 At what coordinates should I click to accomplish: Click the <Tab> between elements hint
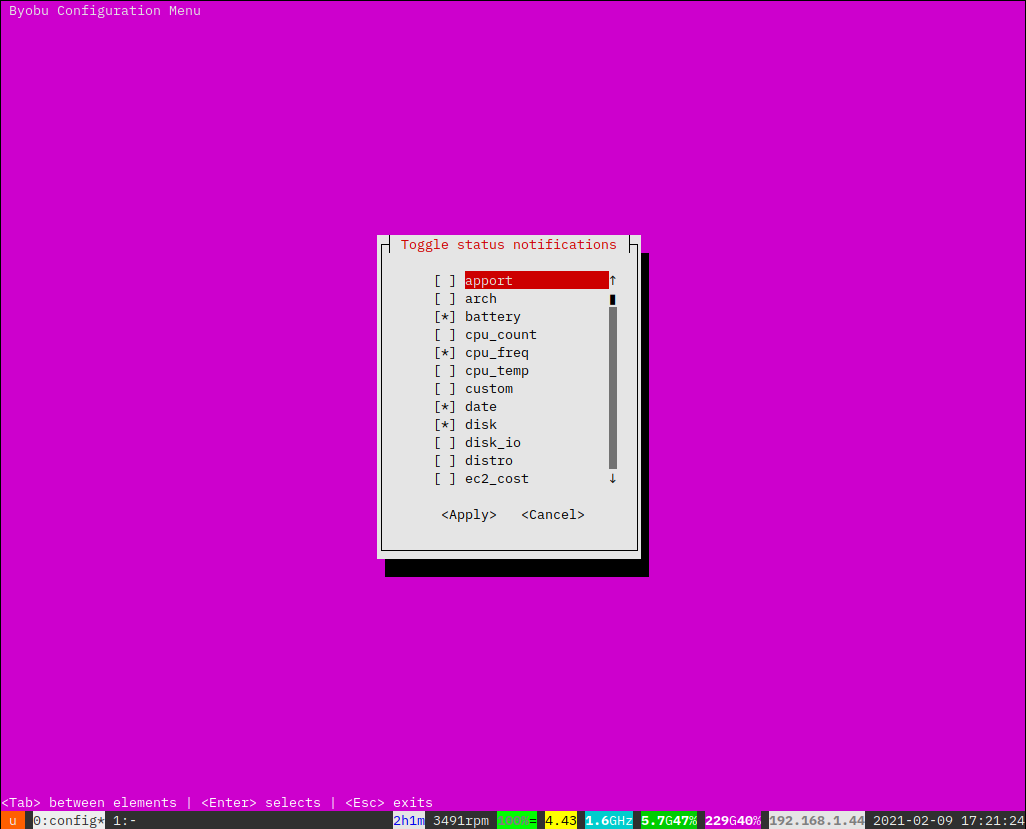(x=89, y=803)
